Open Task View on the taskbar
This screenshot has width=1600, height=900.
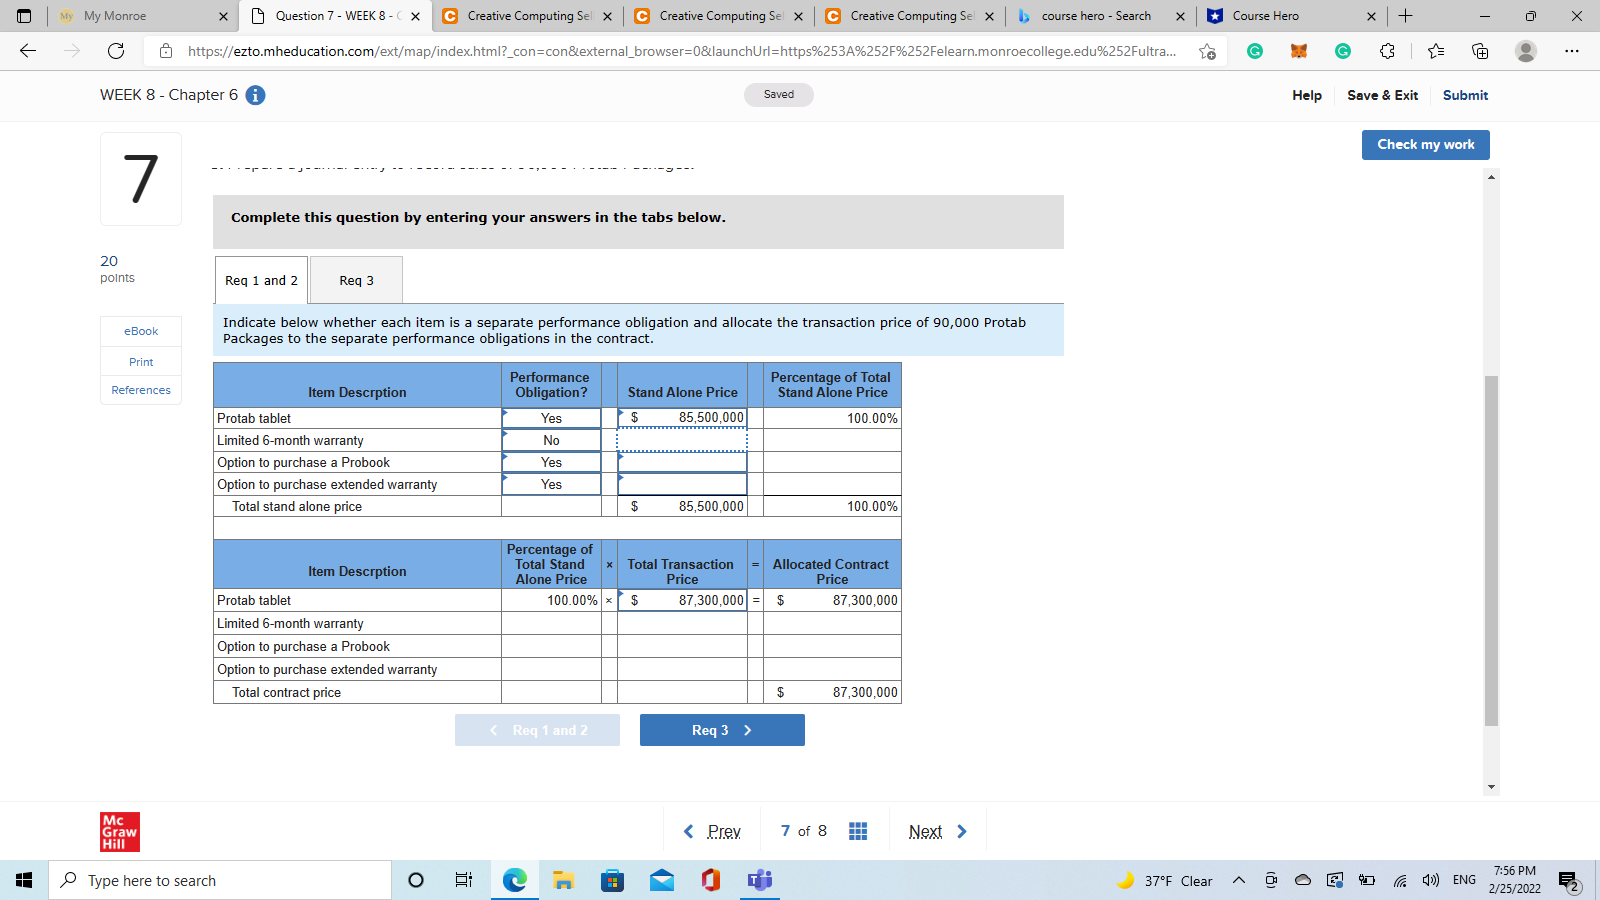(x=464, y=880)
